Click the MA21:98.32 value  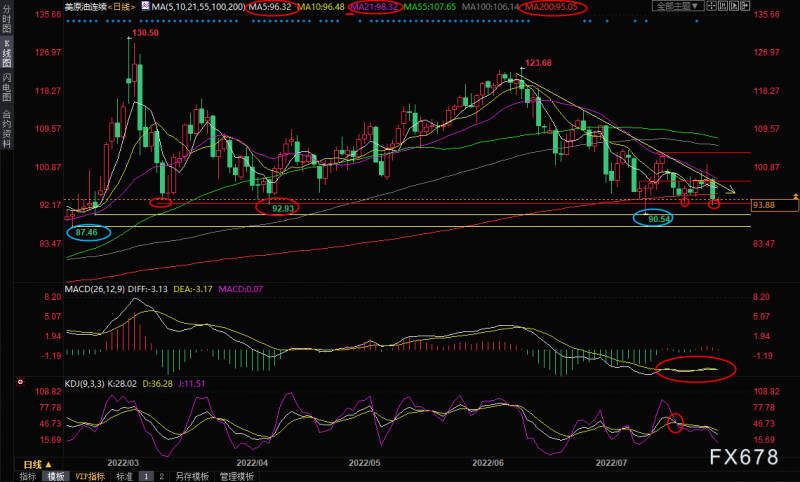374,7
